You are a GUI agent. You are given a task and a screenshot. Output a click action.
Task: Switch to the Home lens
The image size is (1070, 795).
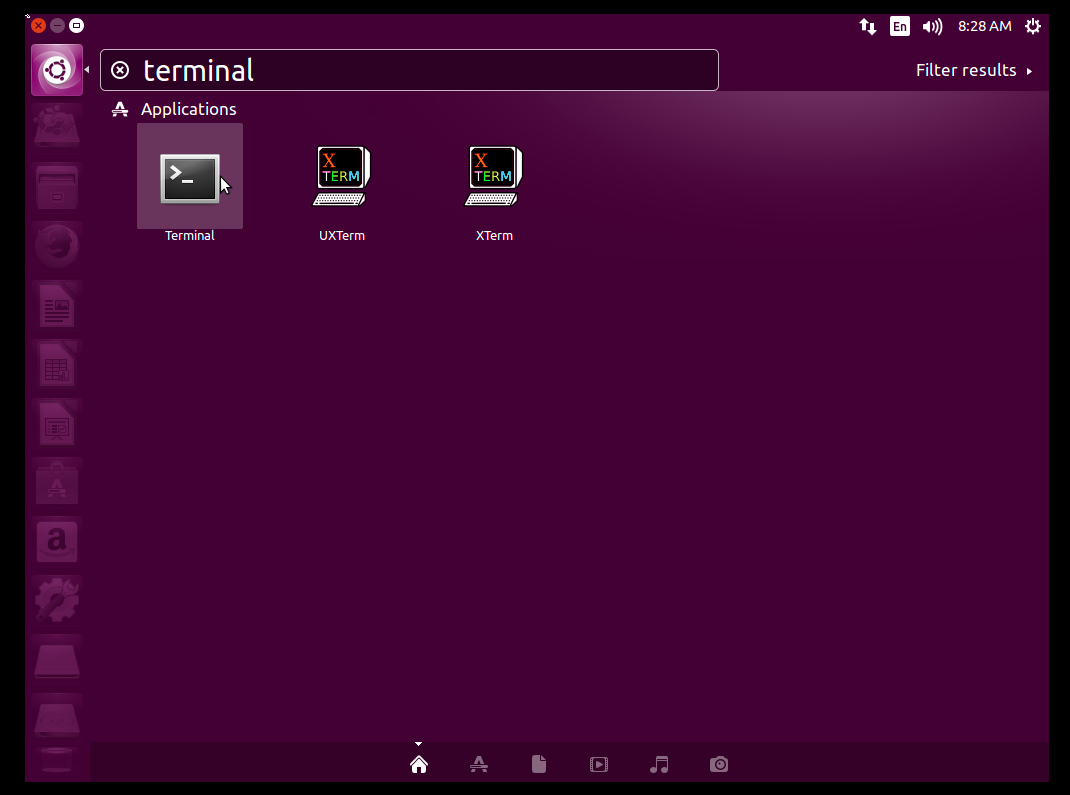(x=419, y=764)
